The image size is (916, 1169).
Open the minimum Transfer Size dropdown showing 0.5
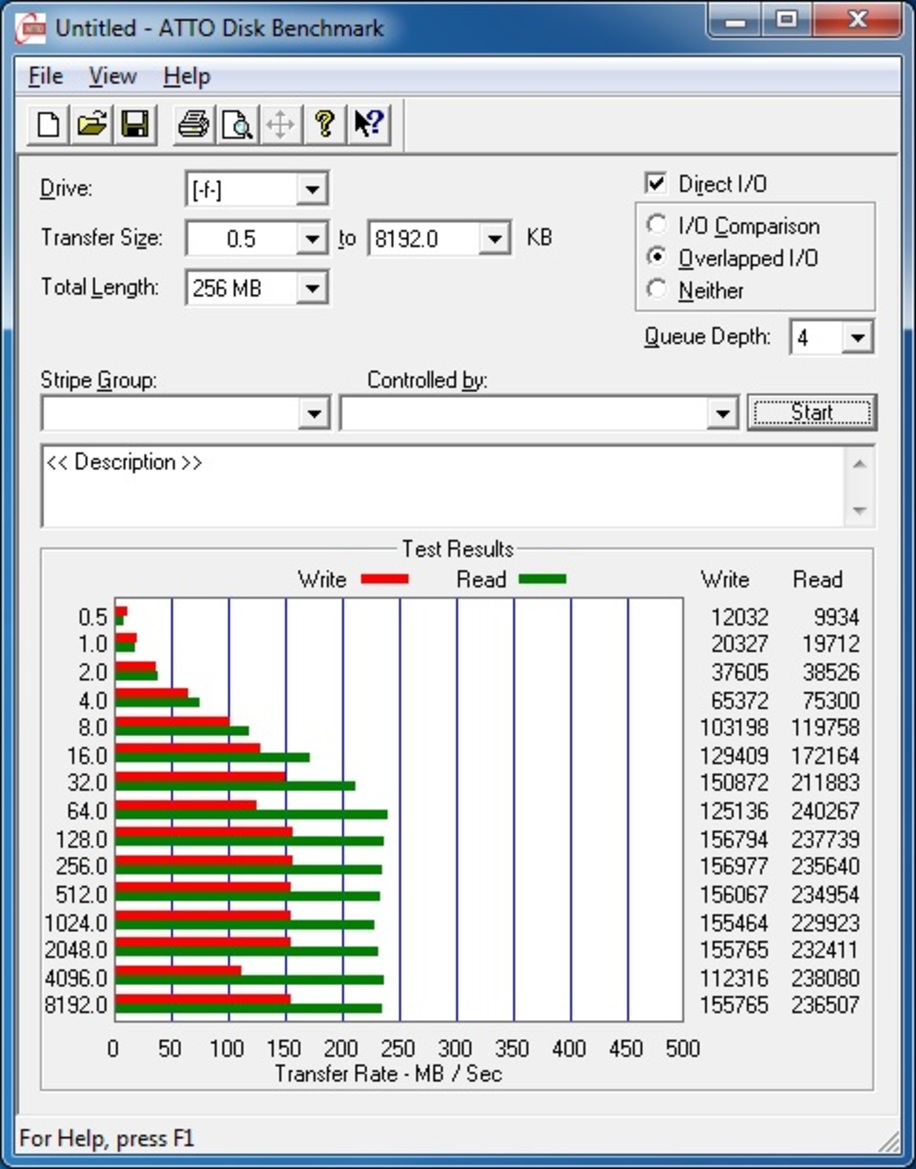(x=312, y=239)
